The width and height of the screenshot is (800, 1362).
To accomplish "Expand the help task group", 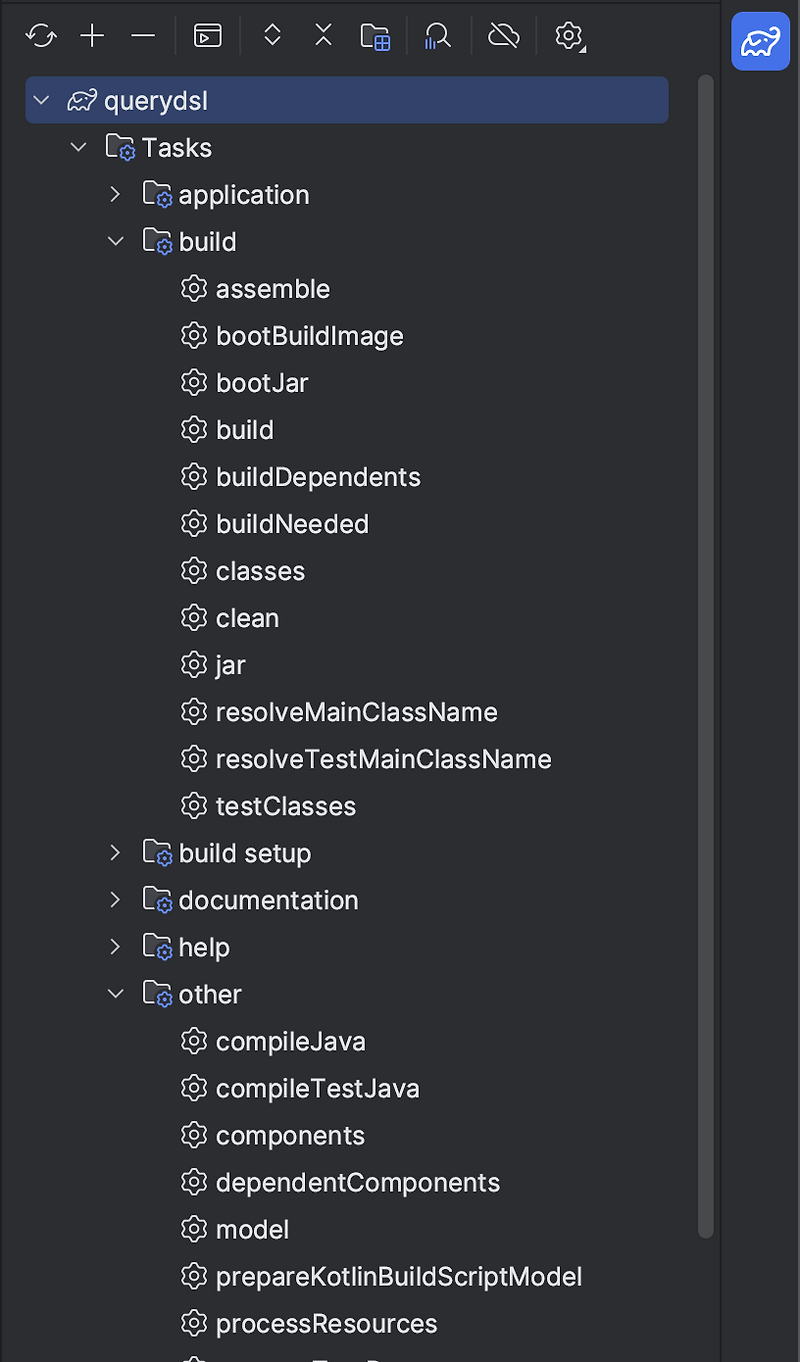I will [115, 946].
